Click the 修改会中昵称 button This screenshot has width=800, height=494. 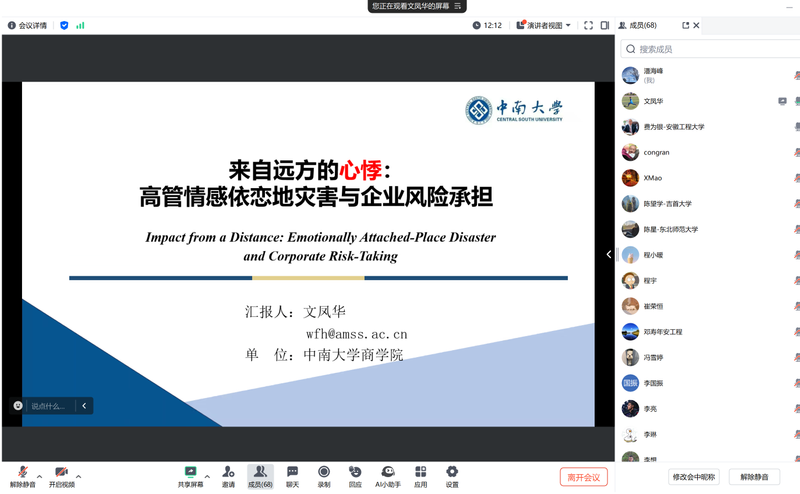coord(694,477)
